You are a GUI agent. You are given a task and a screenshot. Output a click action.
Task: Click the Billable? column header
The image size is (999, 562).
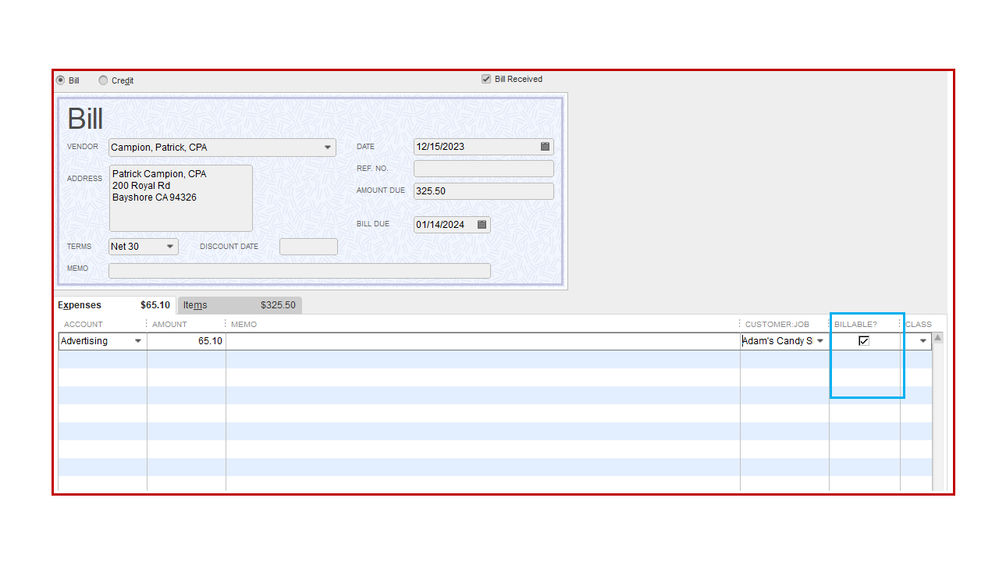coord(856,324)
